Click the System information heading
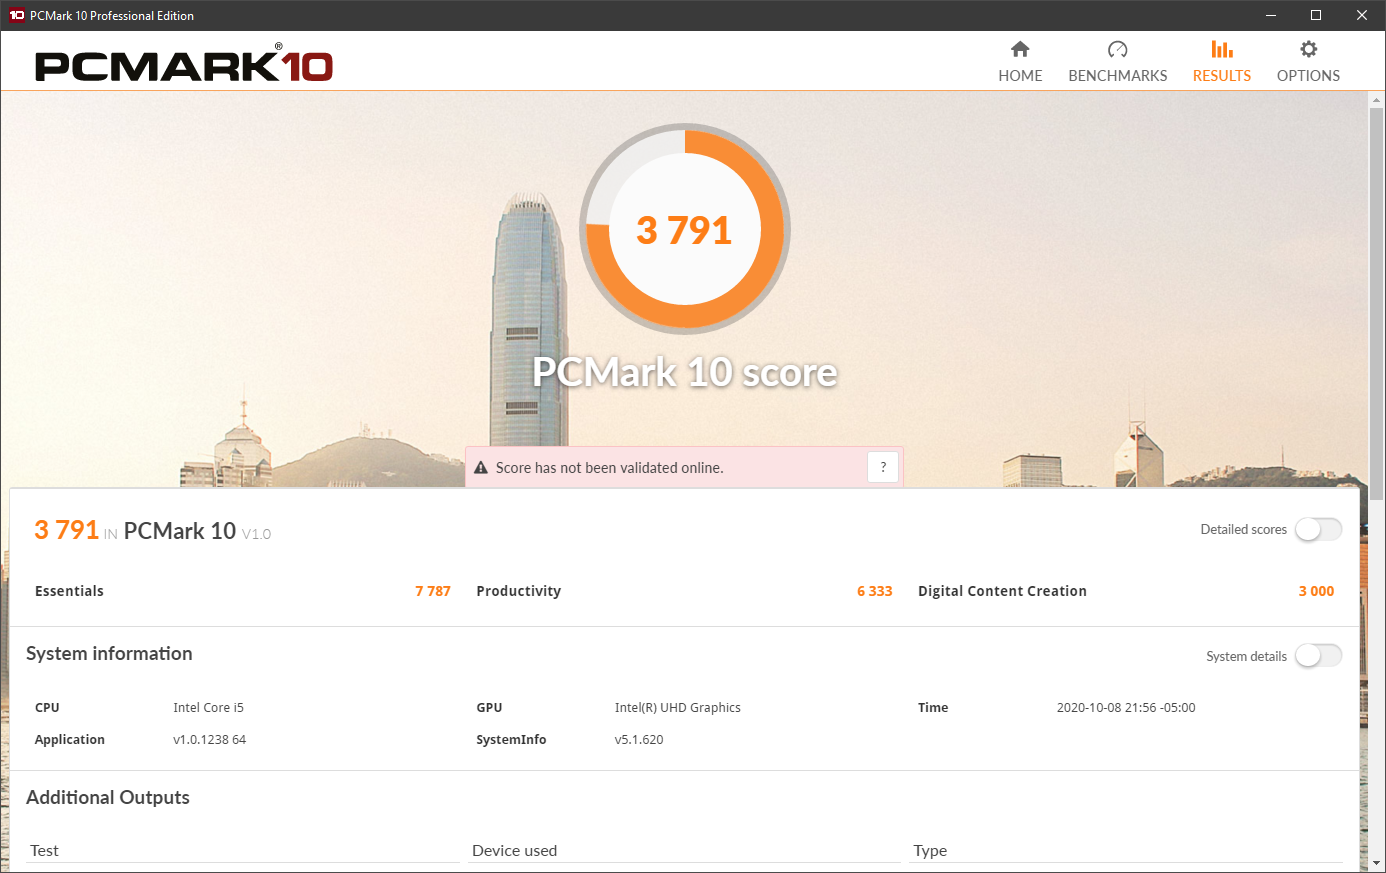The image size is (1386, 873). coord(109,654)
